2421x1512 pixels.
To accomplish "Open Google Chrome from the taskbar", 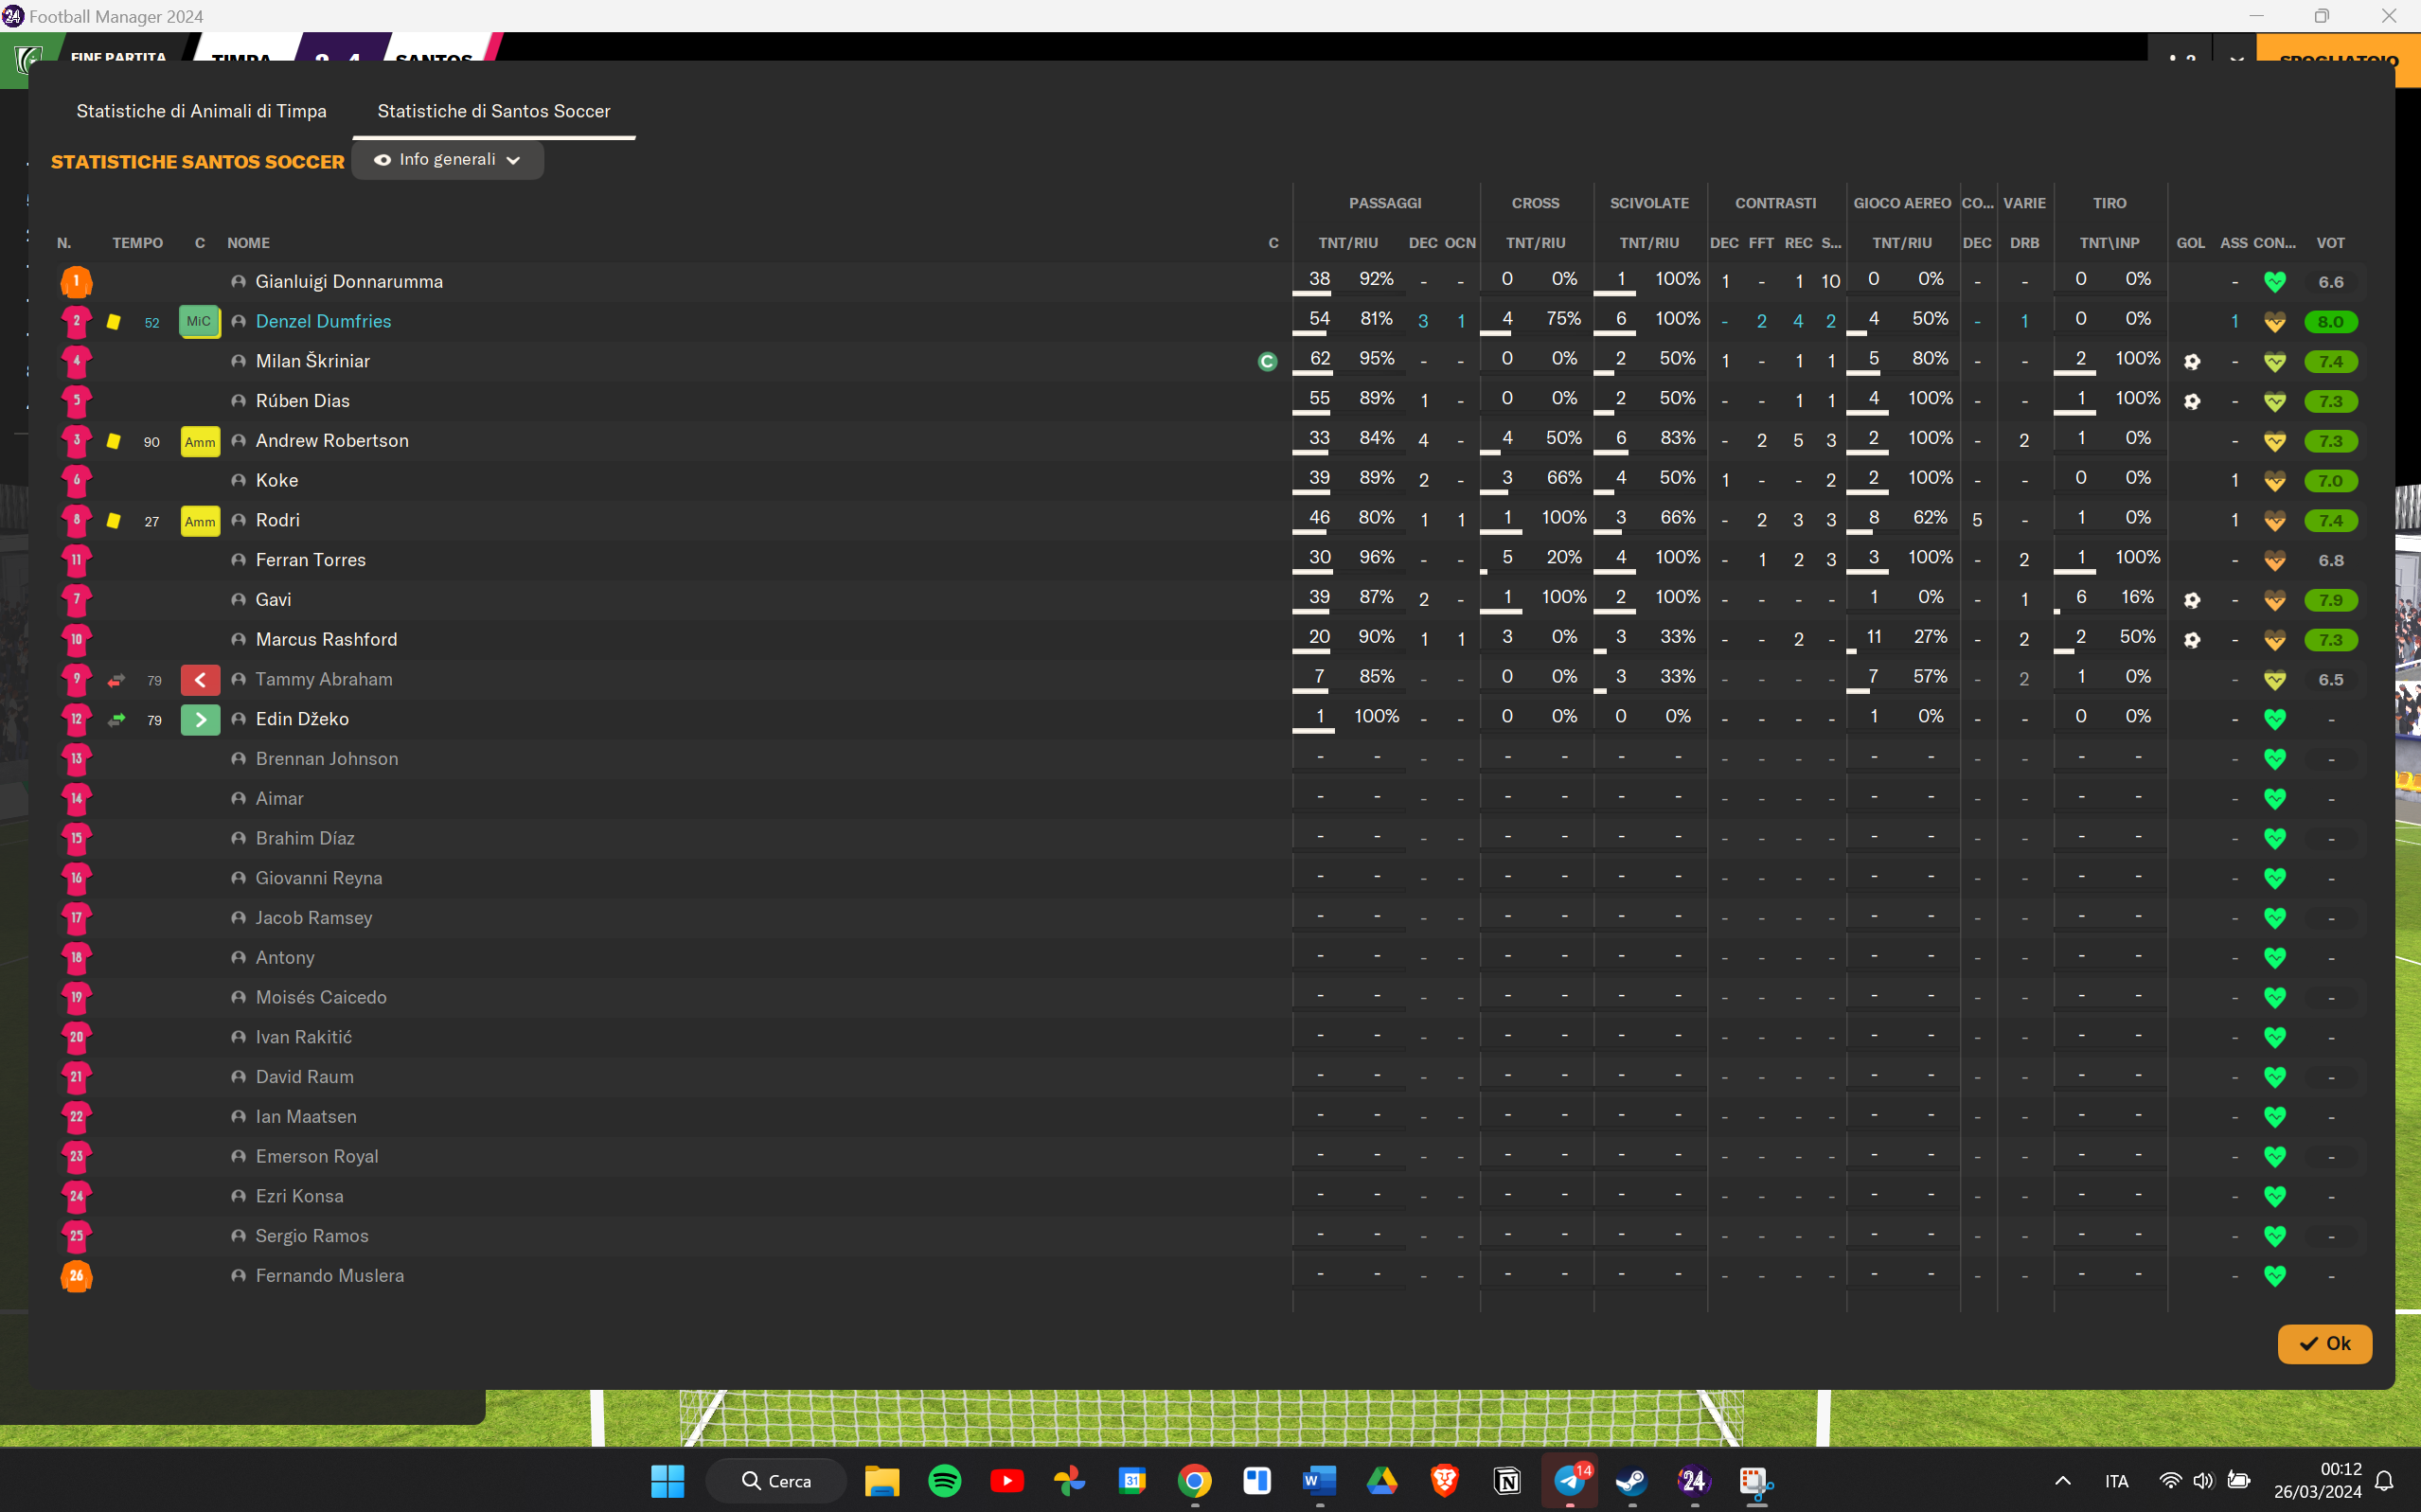I will point(1194,1481).
